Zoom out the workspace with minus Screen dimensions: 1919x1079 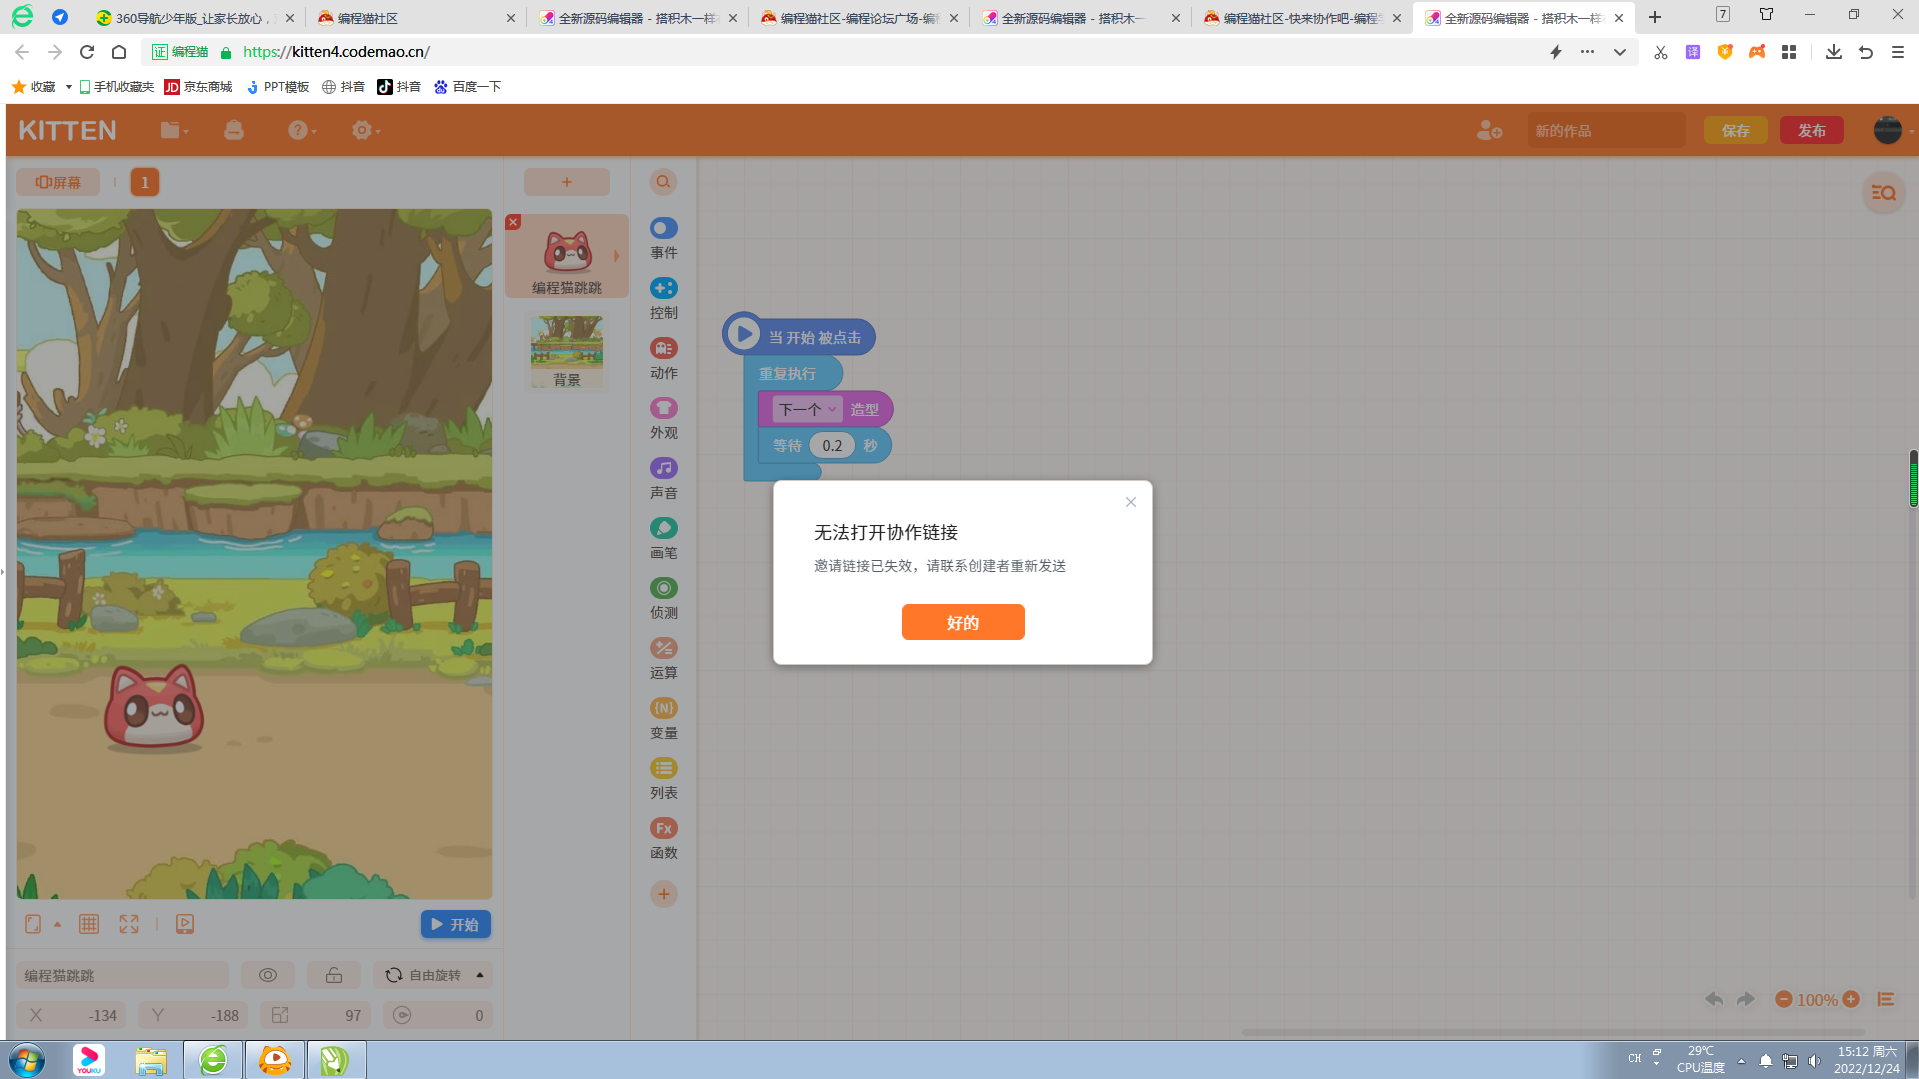(x=1783, y=999)
